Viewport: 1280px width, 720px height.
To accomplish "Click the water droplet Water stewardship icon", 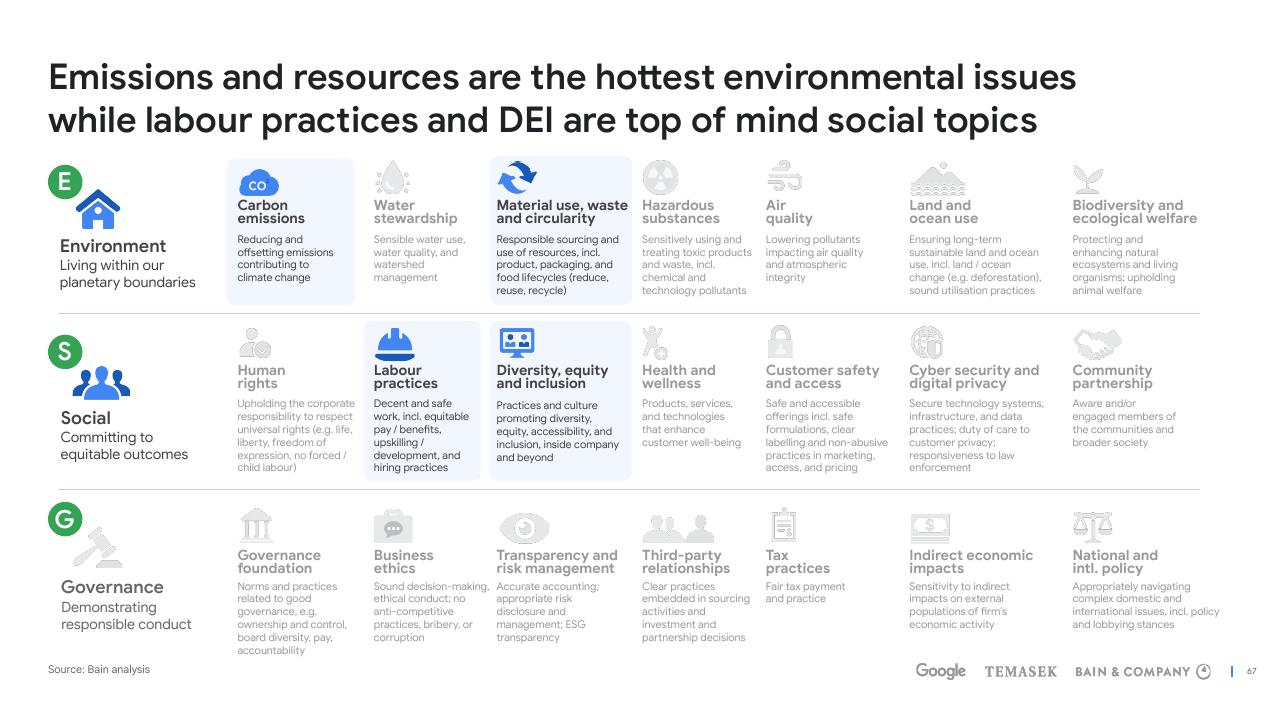I will 391,179.
